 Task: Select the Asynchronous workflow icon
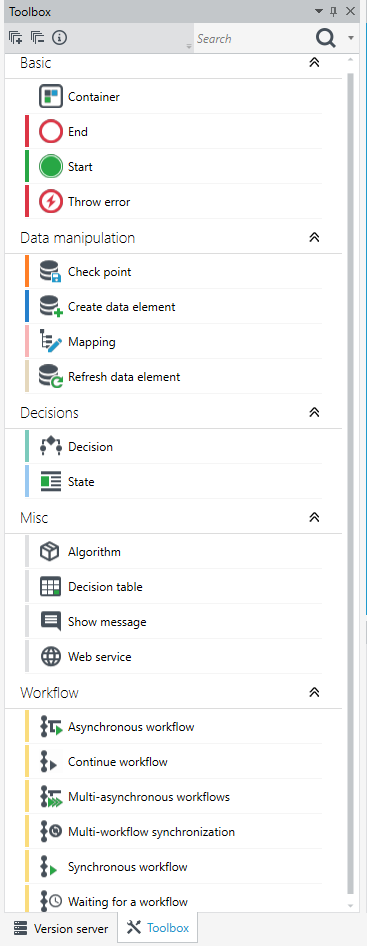[x=51, y=727]
